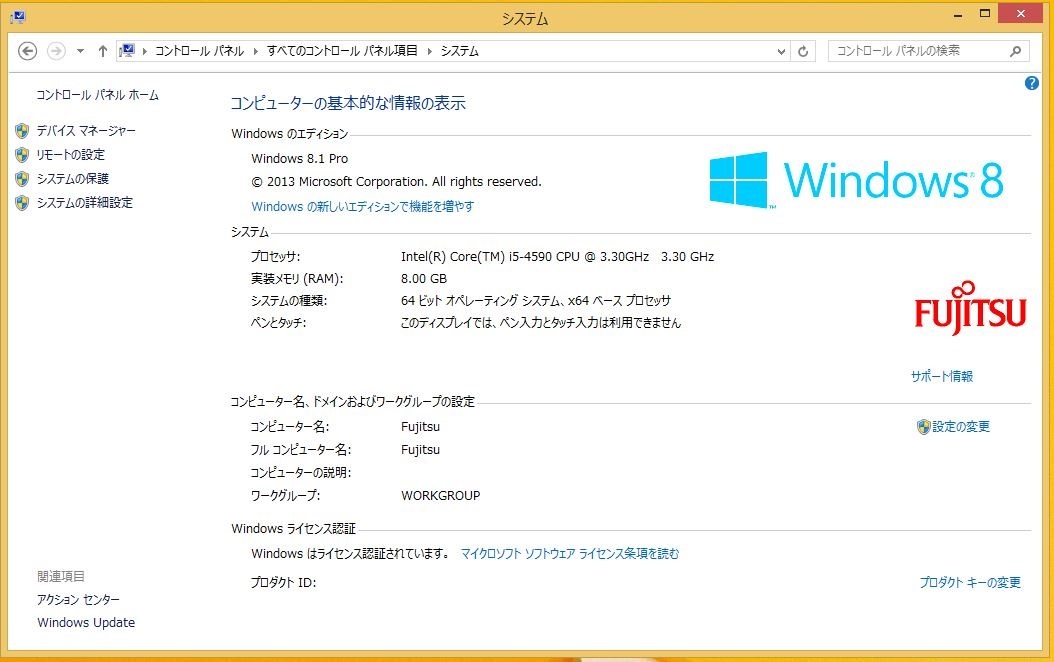Open デバイス マネージャー link
Screen dimensions: 1054x662
(86, 131)
